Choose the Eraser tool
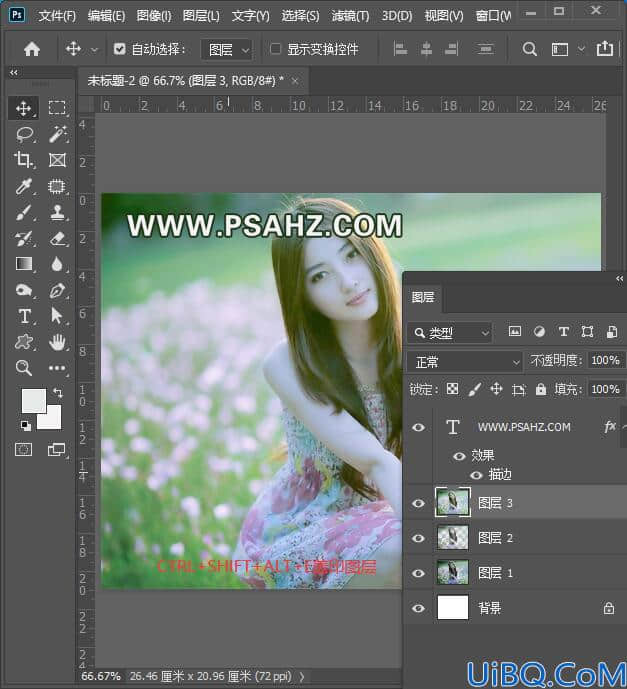Viewport: 627px width, 689px height. (57, 239)
